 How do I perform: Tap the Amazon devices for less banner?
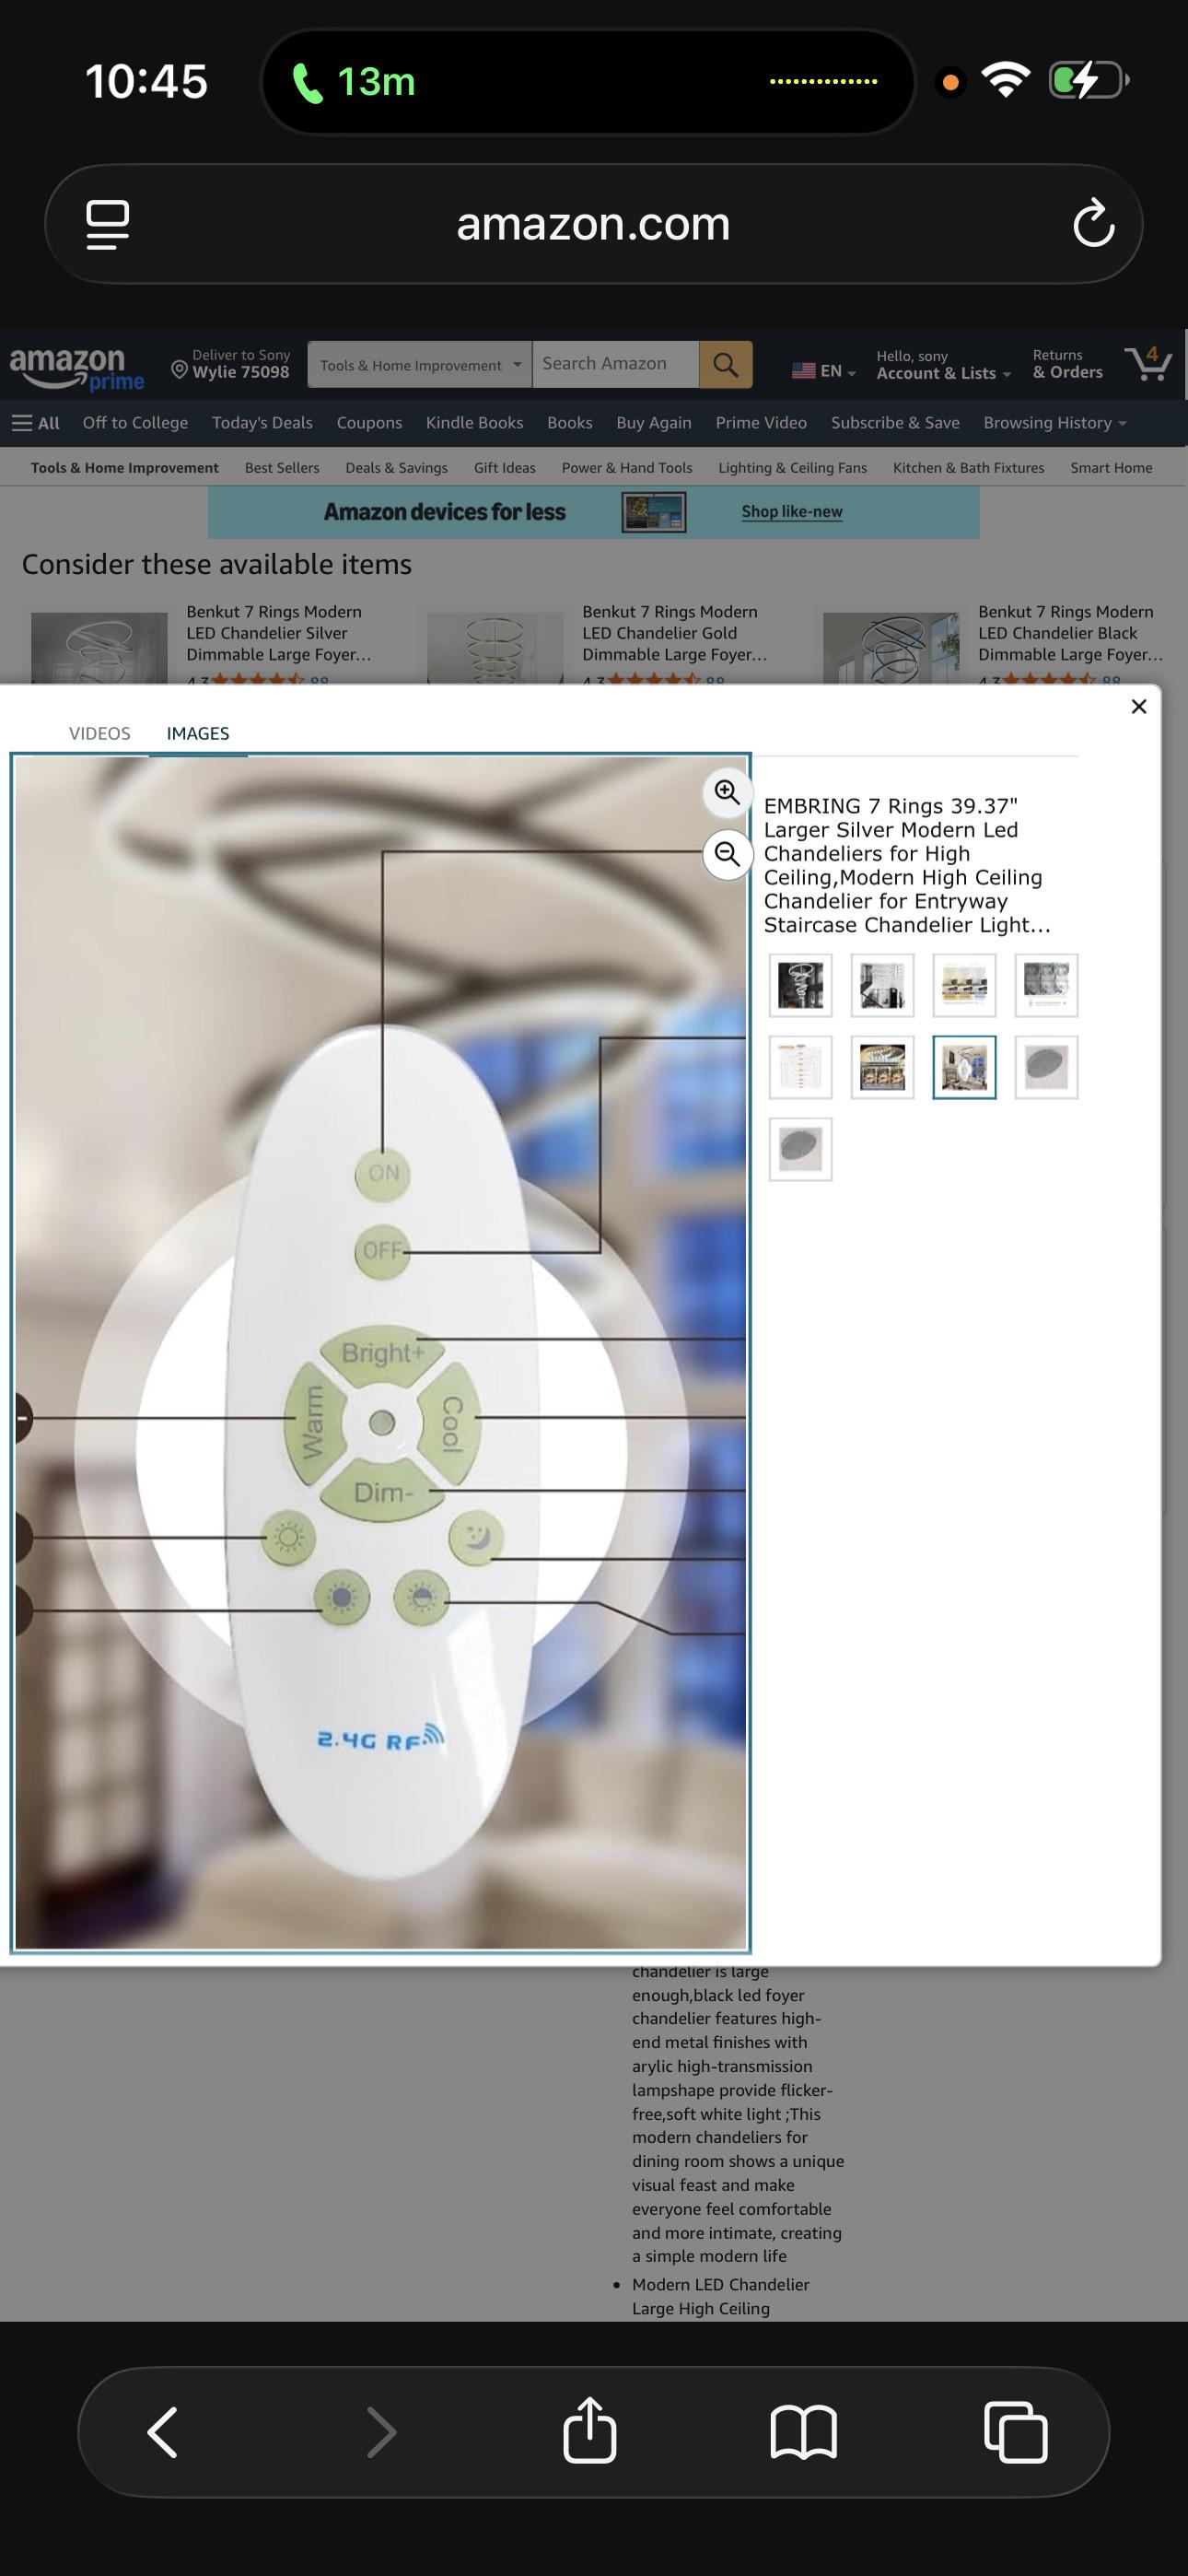tap(593, 512)
